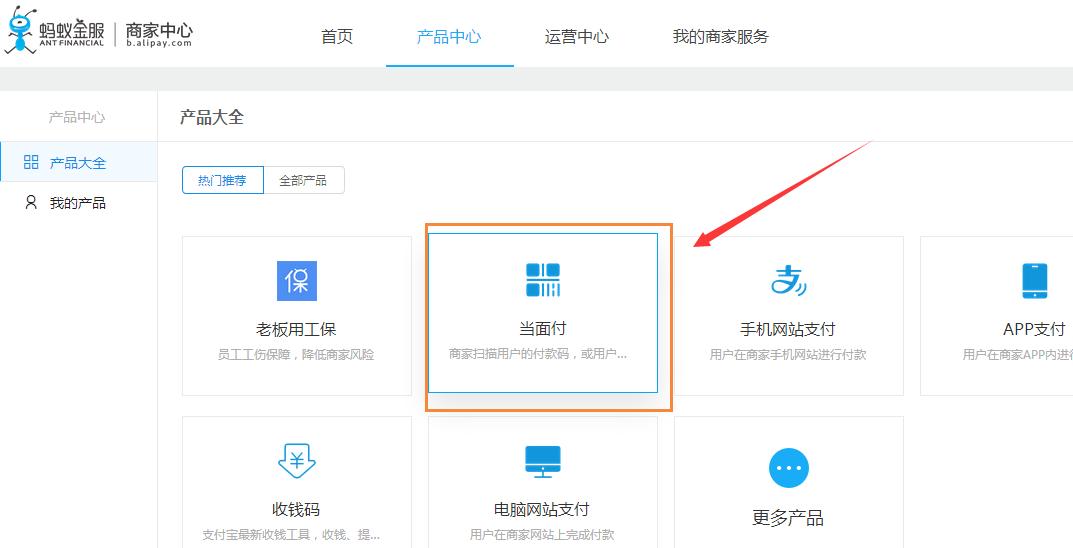Image resolution: width=1073 pixels, height=548 pixels.
Task: Open the 手机网站支付 product title link
Action: pos(788,329)
